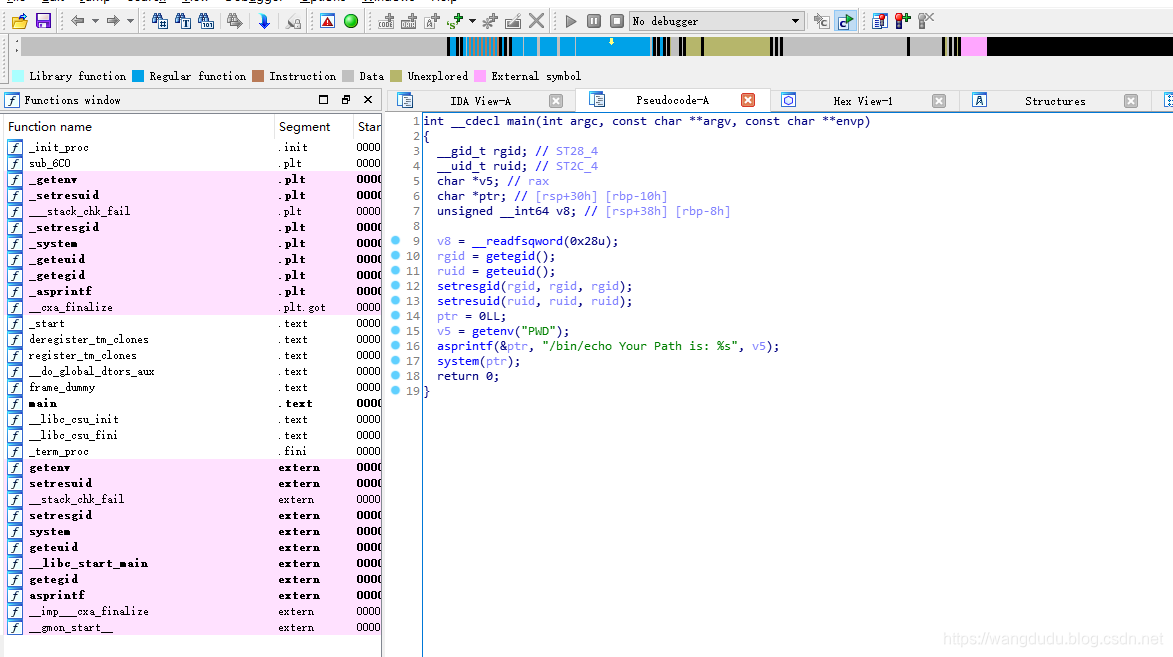Screen dimensions: 1173x657
Task: Select the main function in list
Action: pos(194,403)
